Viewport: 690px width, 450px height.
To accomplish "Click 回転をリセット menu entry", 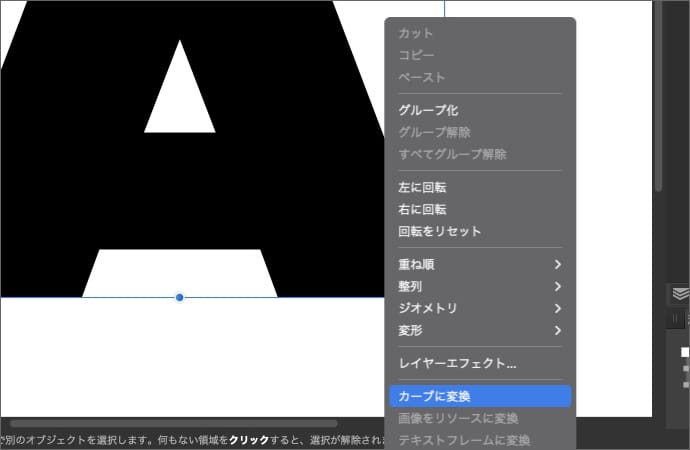I will (x=440, y=231).
